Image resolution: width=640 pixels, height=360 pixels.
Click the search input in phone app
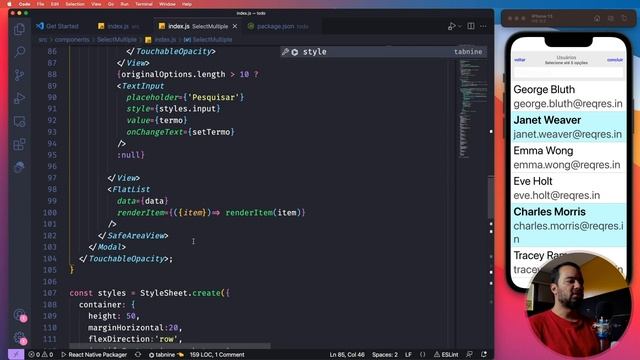[x=568, y=73]
